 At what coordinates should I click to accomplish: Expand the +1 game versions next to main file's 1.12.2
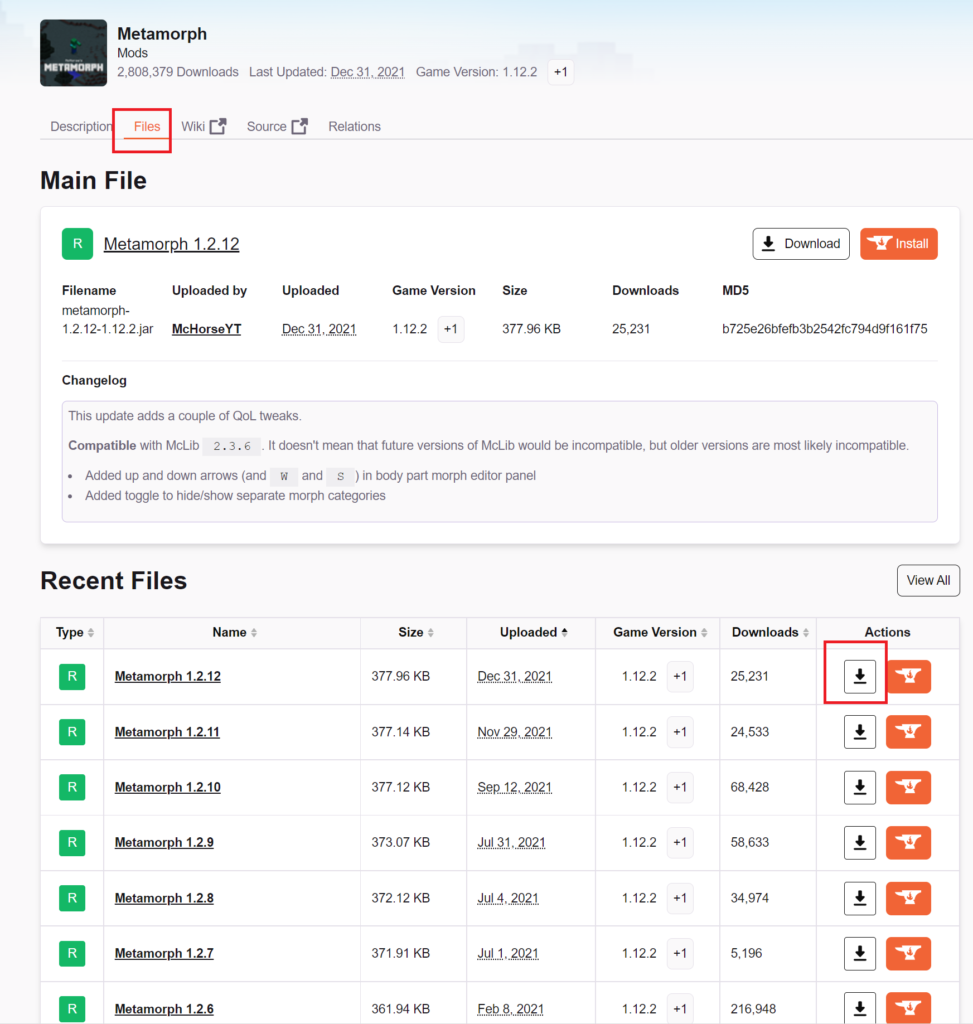[x=450, y=328]
